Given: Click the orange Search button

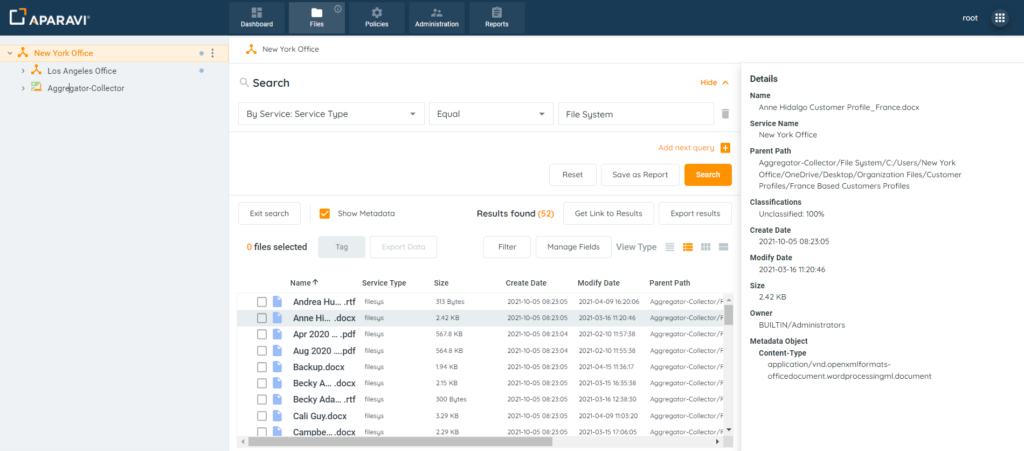Looking at the screenshot, I should (x=707, y=175).
